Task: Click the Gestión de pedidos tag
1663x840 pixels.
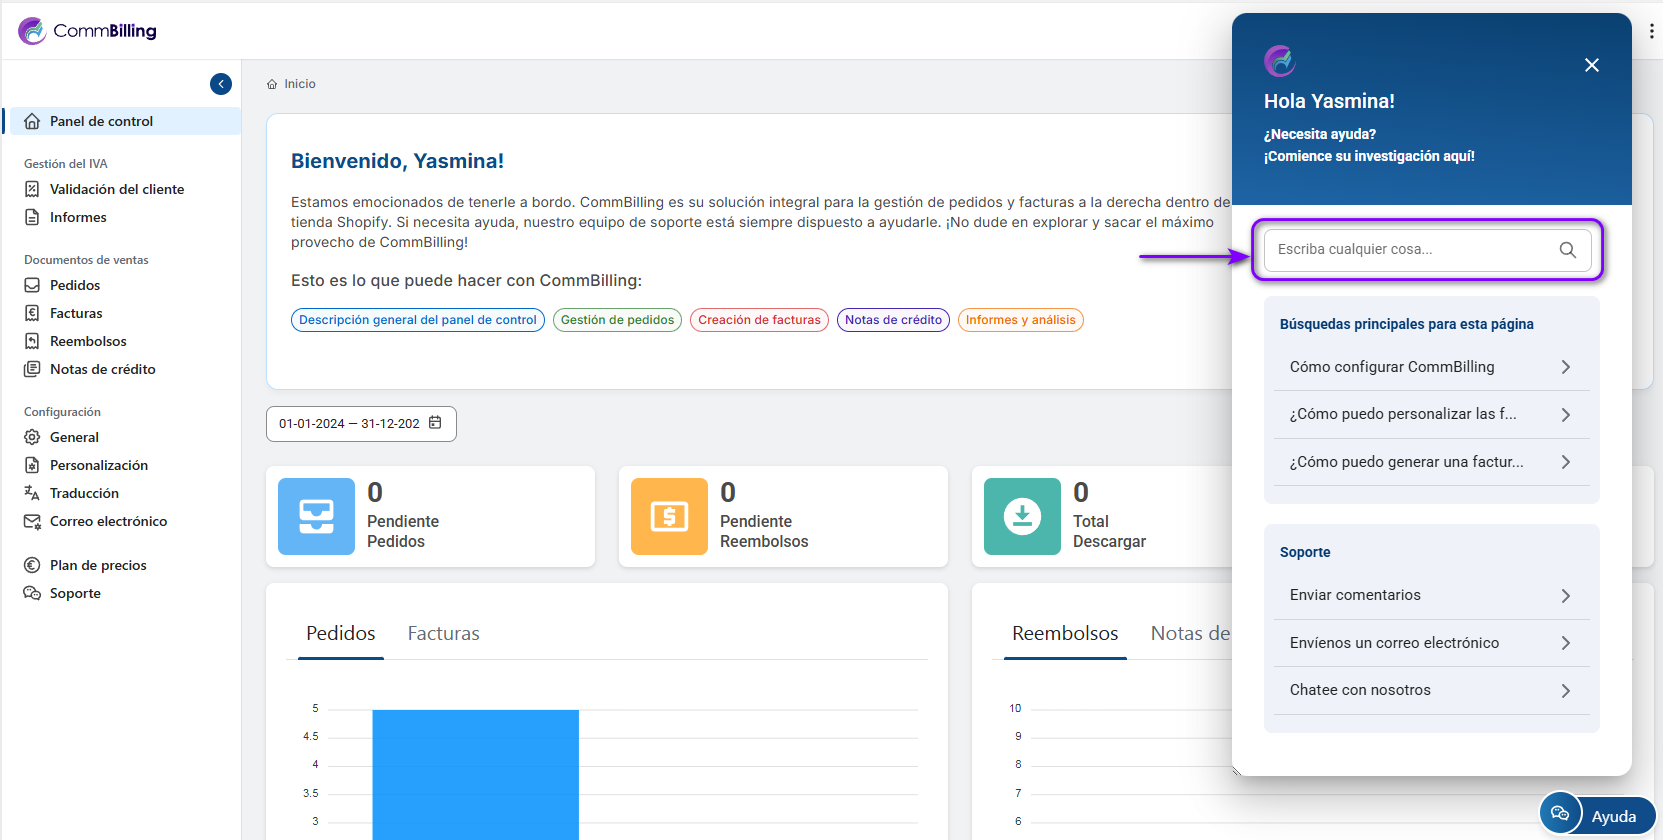Action: (617, 320)
